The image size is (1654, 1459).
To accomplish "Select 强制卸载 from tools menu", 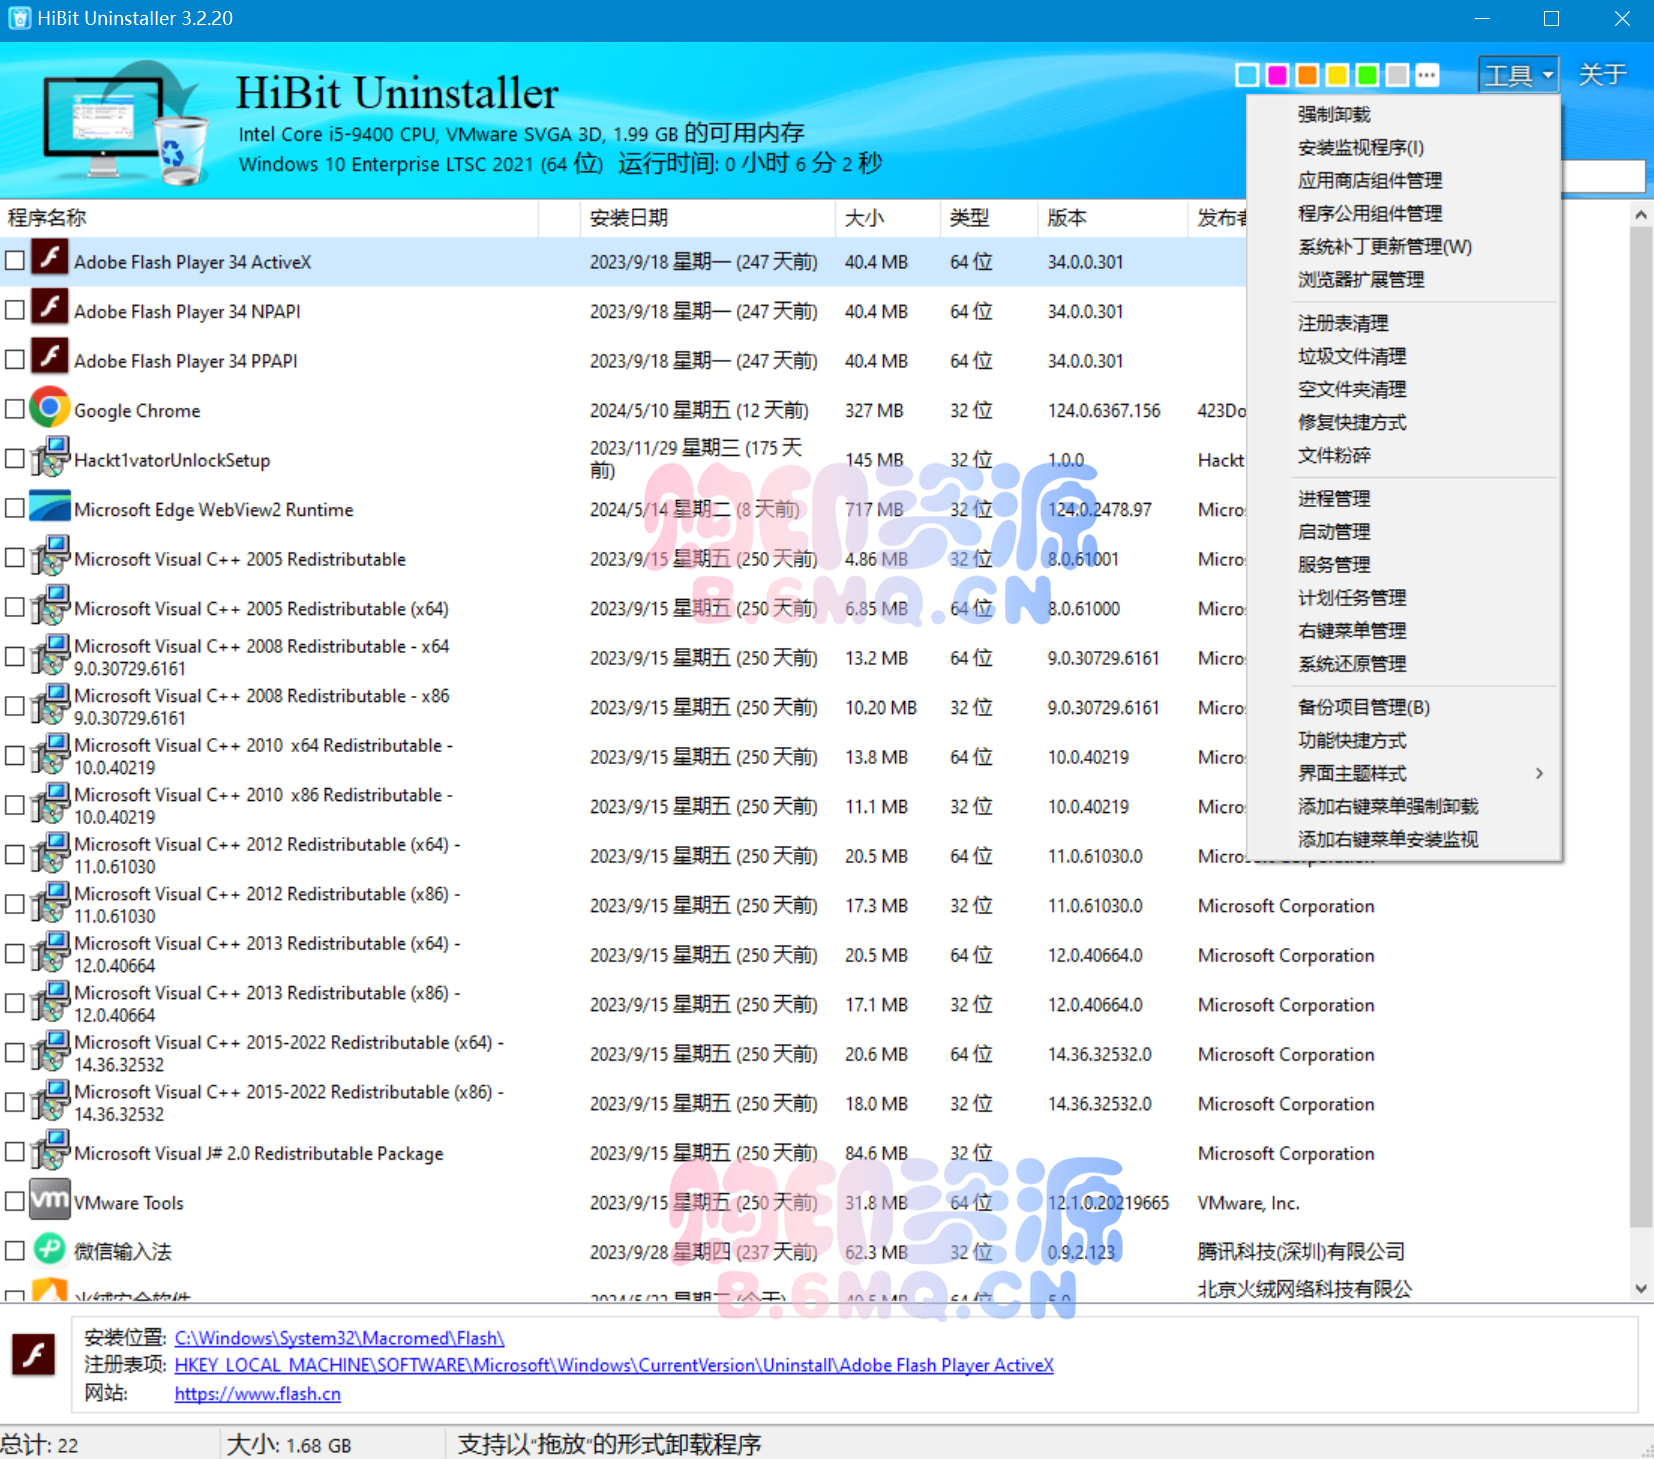I will pyautogui.click(x=1403, y=115).
